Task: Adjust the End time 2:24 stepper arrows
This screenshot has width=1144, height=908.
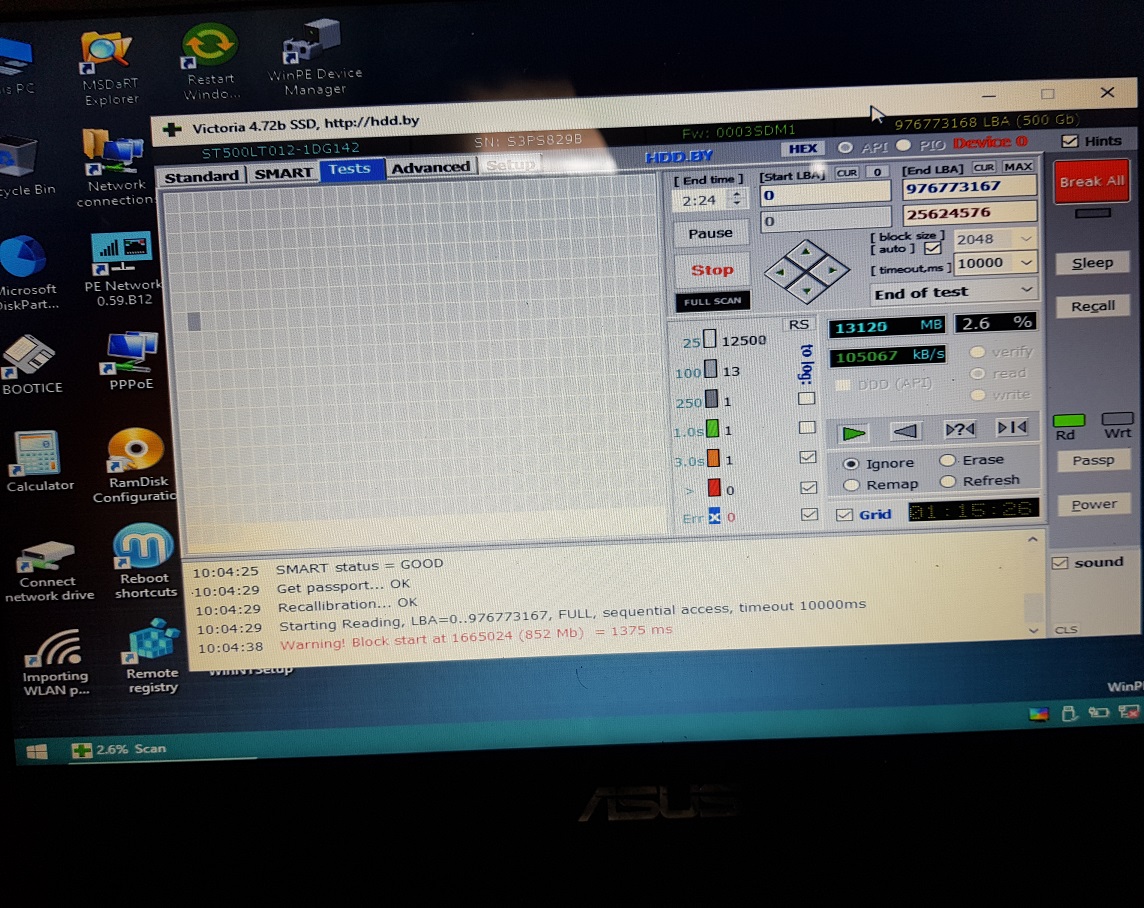Action: [737, 198]
